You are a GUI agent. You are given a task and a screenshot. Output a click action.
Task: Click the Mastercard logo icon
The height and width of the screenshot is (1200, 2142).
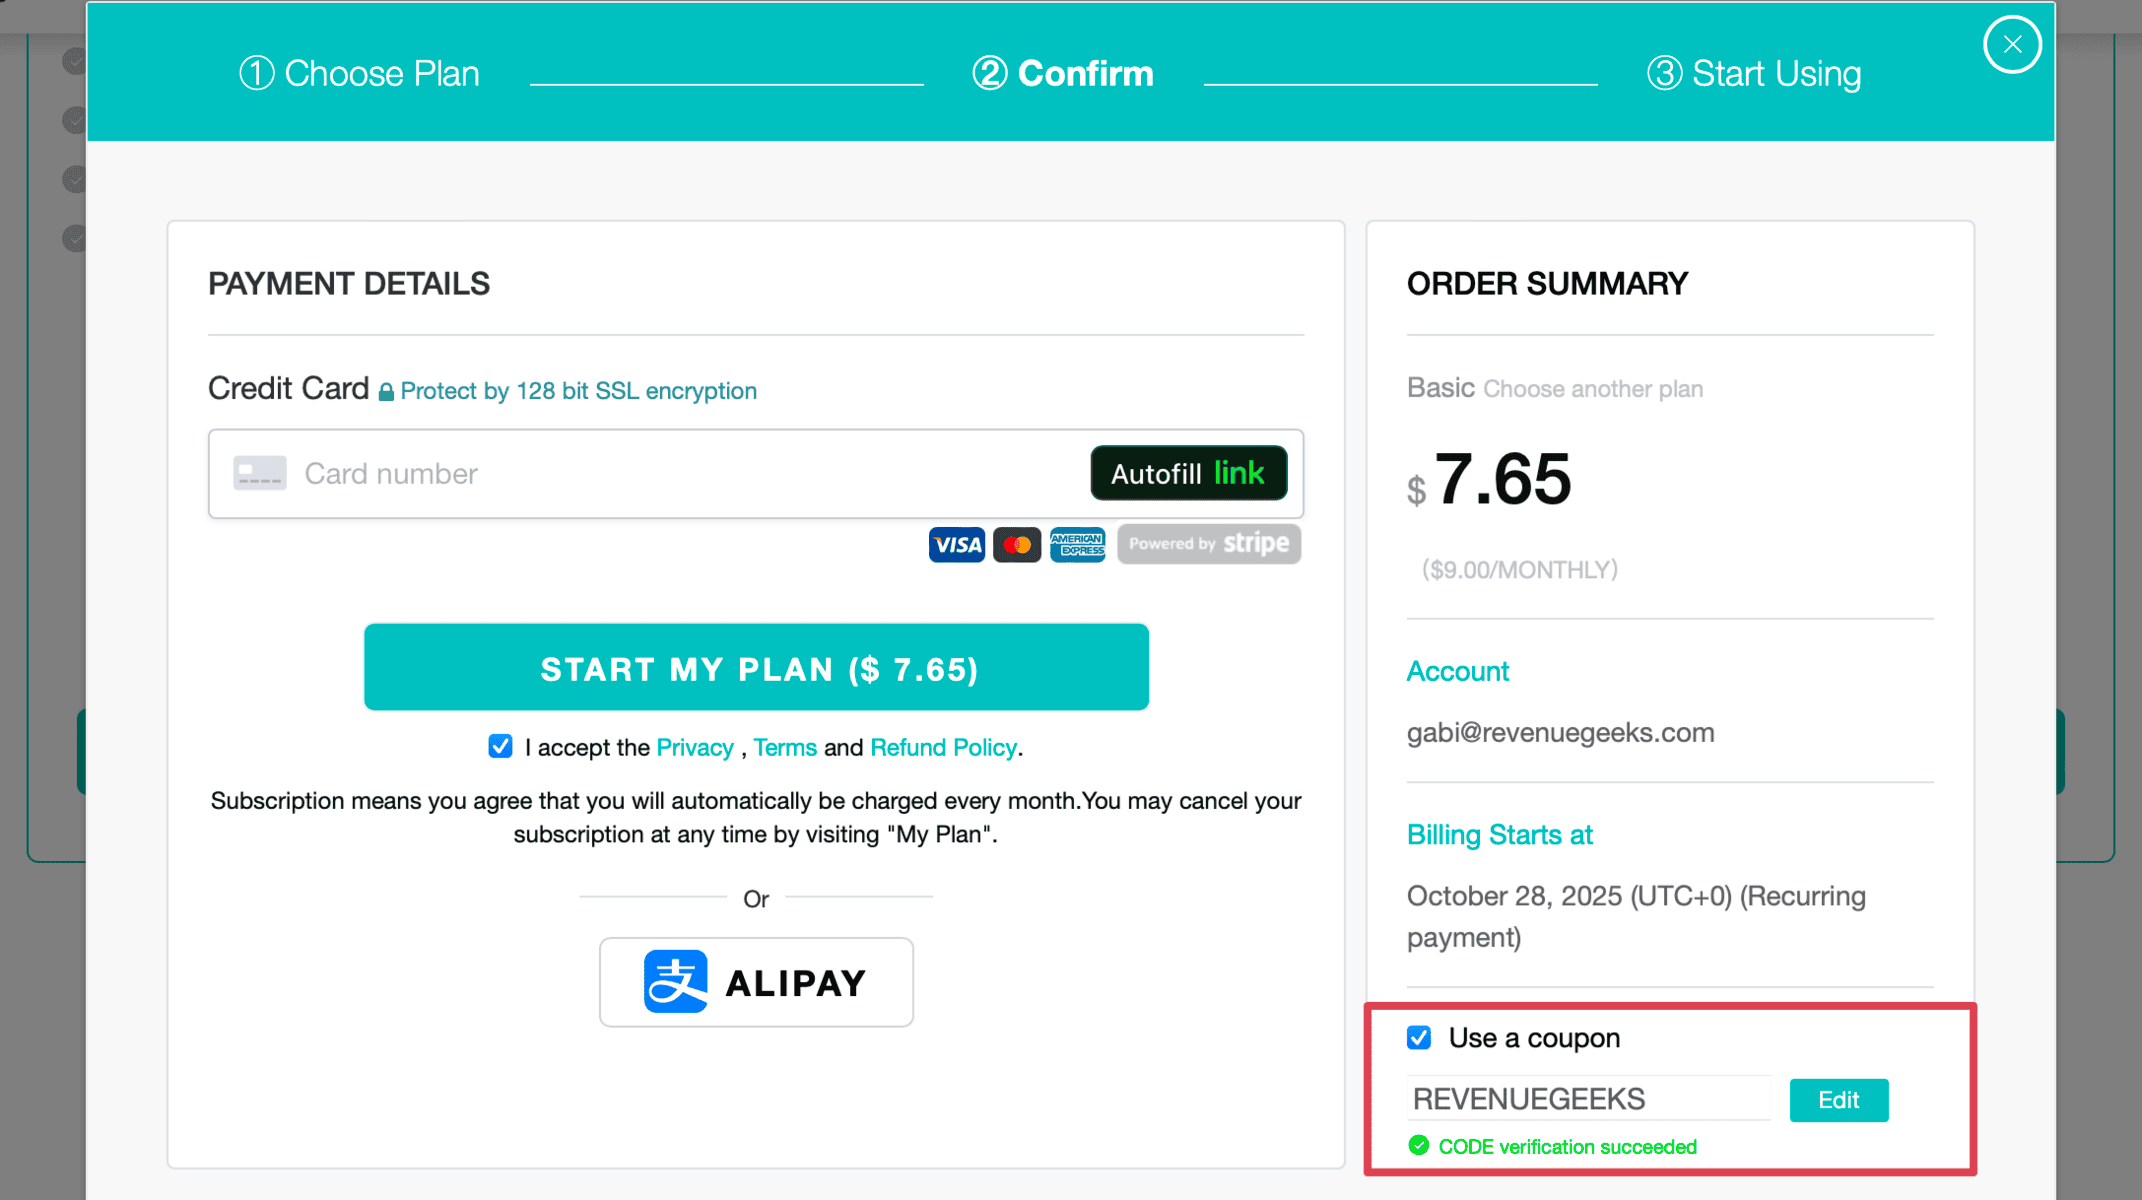(x=1017, y=545)
